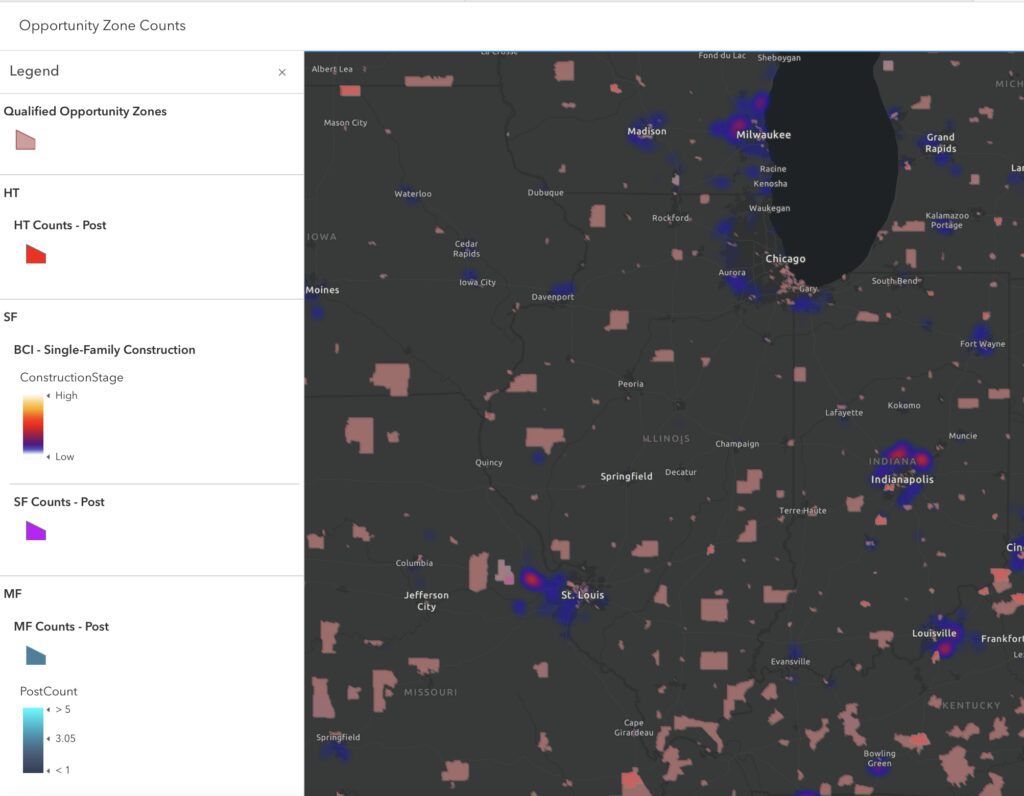Click the HT Counts - Post label
Image resolution: width=1024 pixels, height=796 pixels.
click(59, 225)
